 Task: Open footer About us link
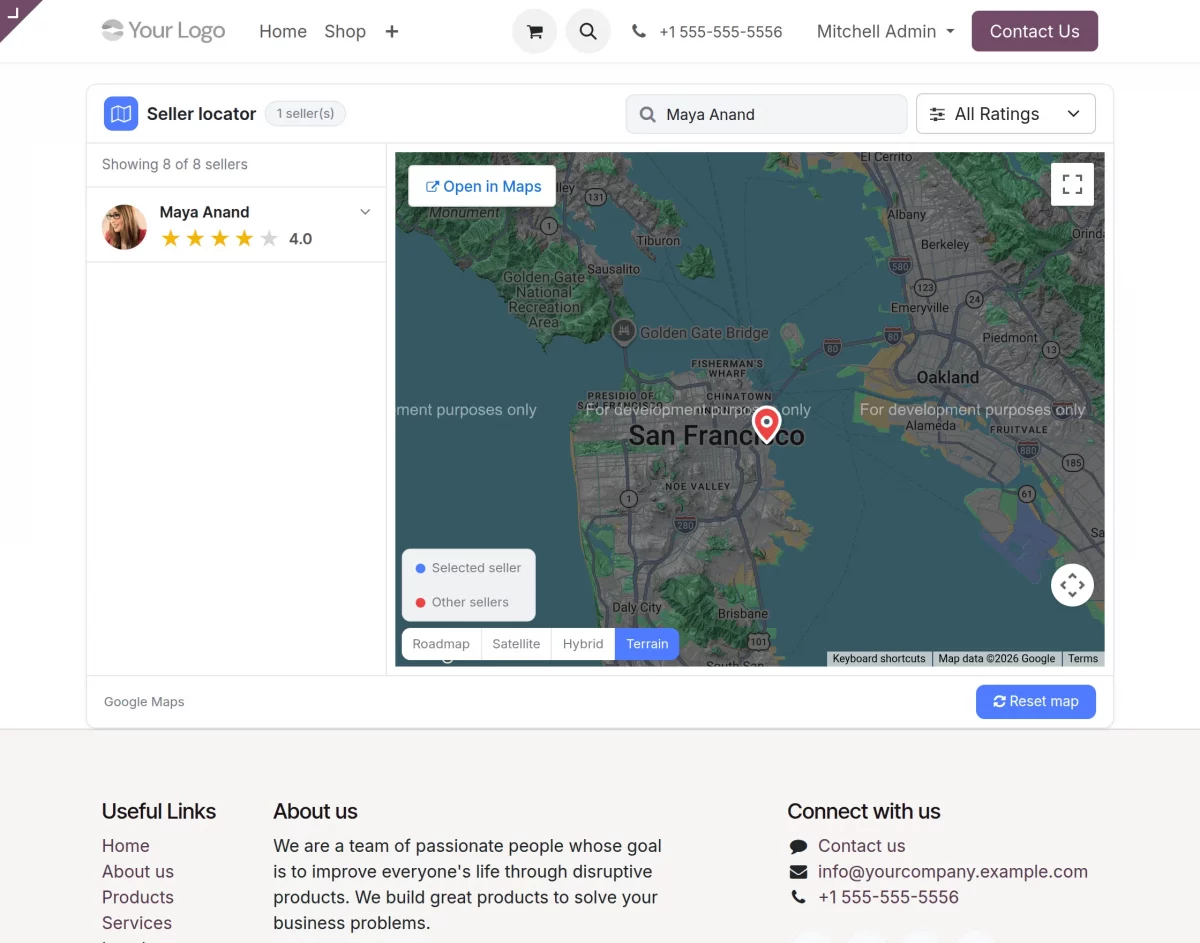click(138, 872)
